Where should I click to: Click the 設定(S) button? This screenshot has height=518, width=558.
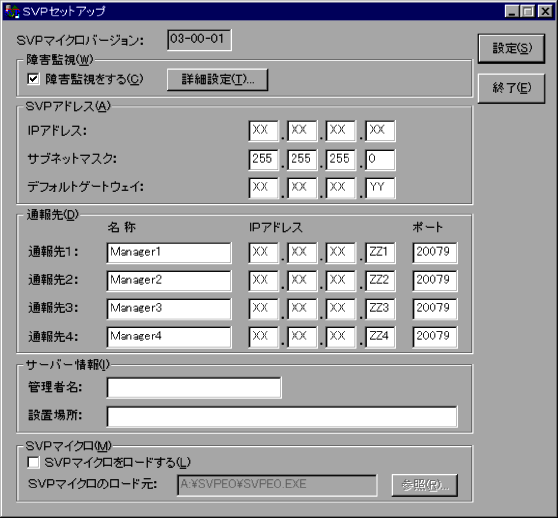click(511, 48)
